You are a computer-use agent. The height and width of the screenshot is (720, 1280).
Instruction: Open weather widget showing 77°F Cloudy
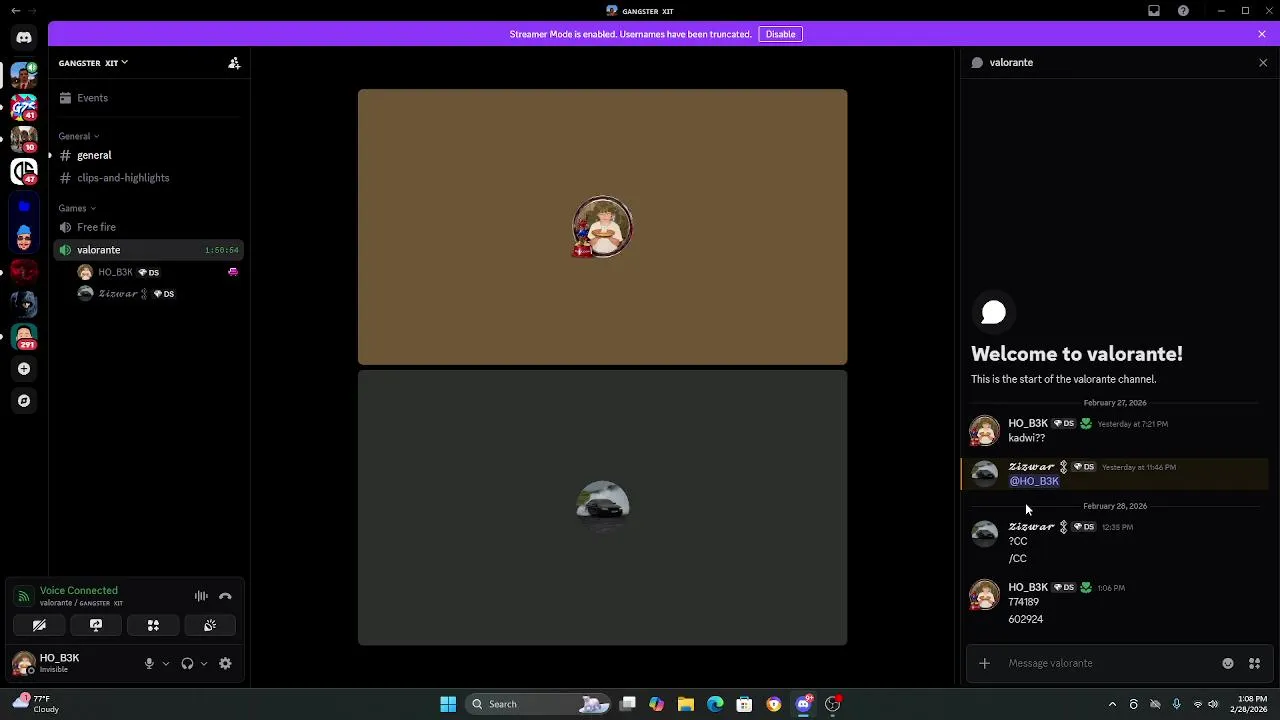point(36,704)
